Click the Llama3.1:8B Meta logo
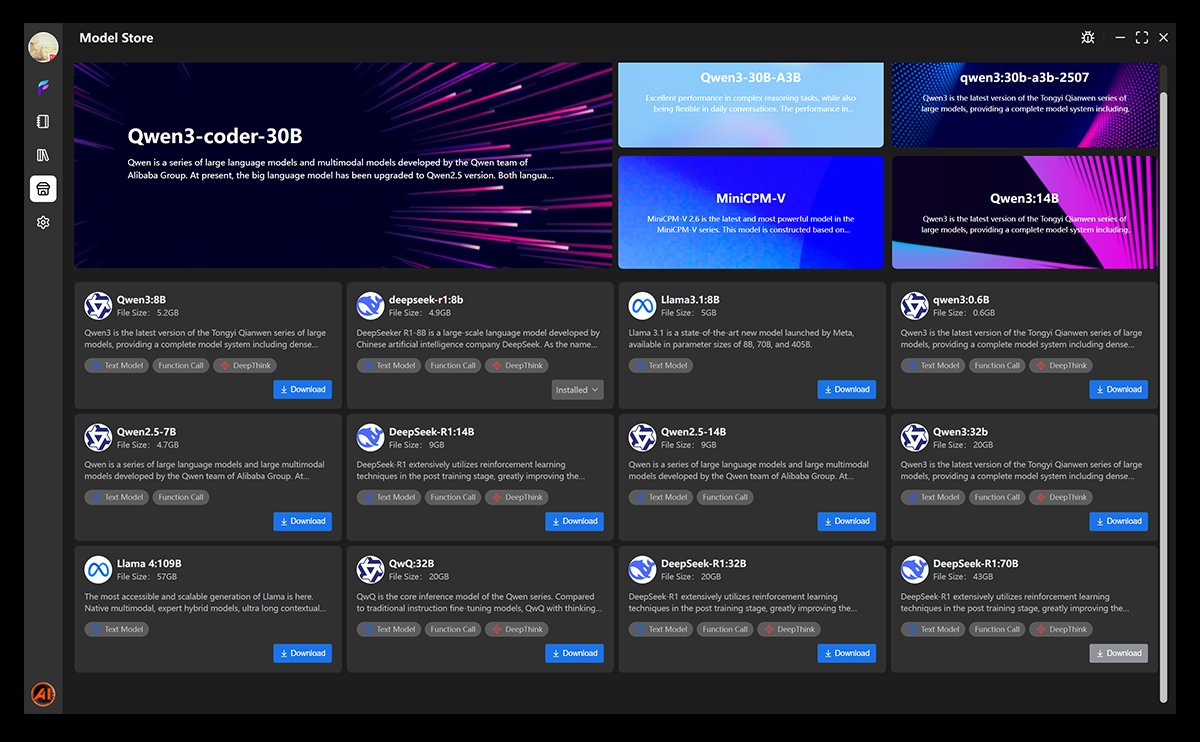Screen dimensions: 1200x742 (x=642, y=305)
